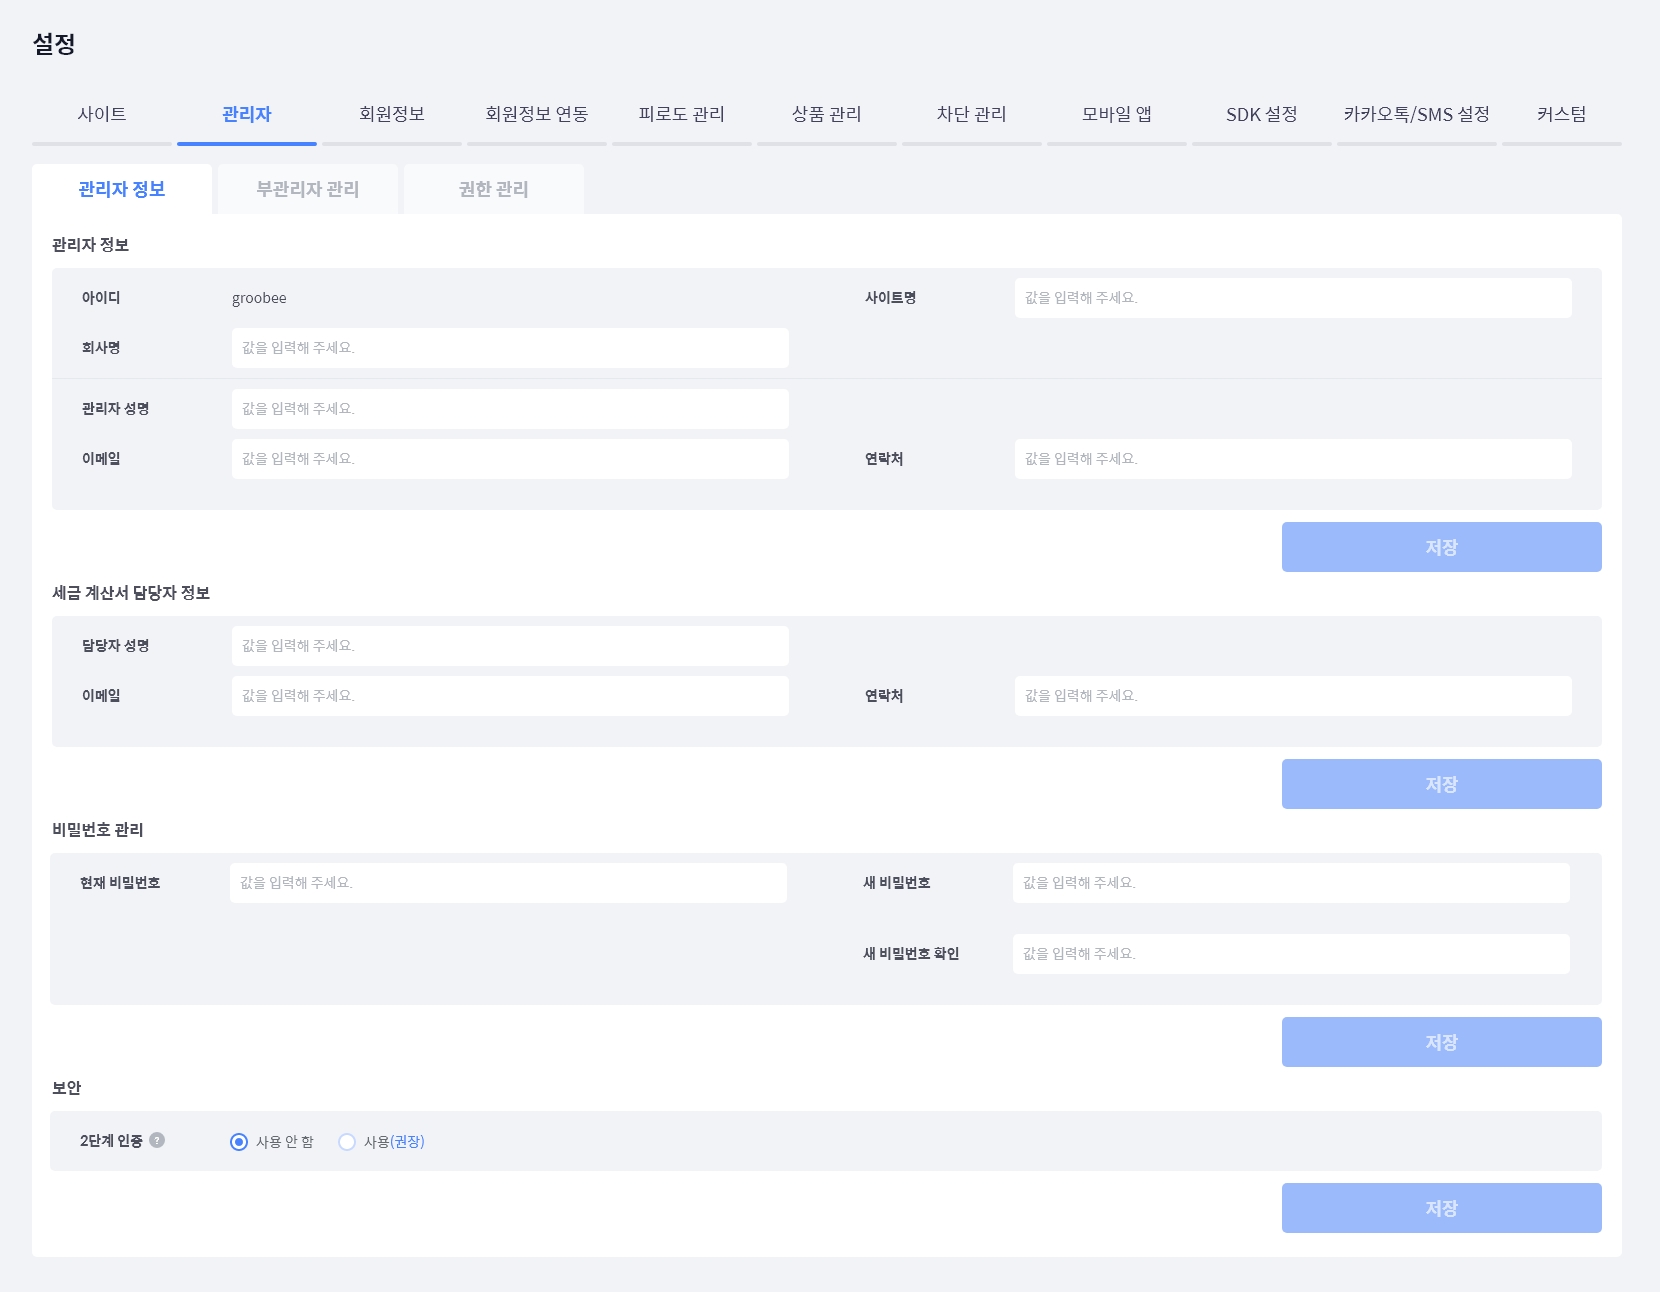Open the 권한 관리 sub-tab

[494, 189]
